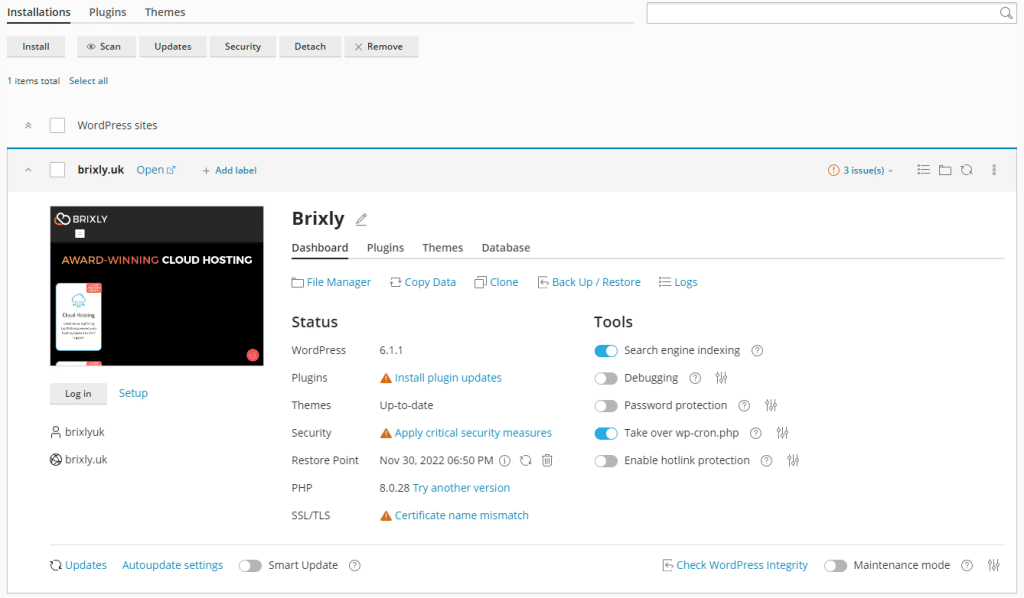Image resolution: width=1024 pixels, height=598 pixels.
Task: Open help for Search engine indexing
Action: [x=757, y=351]
